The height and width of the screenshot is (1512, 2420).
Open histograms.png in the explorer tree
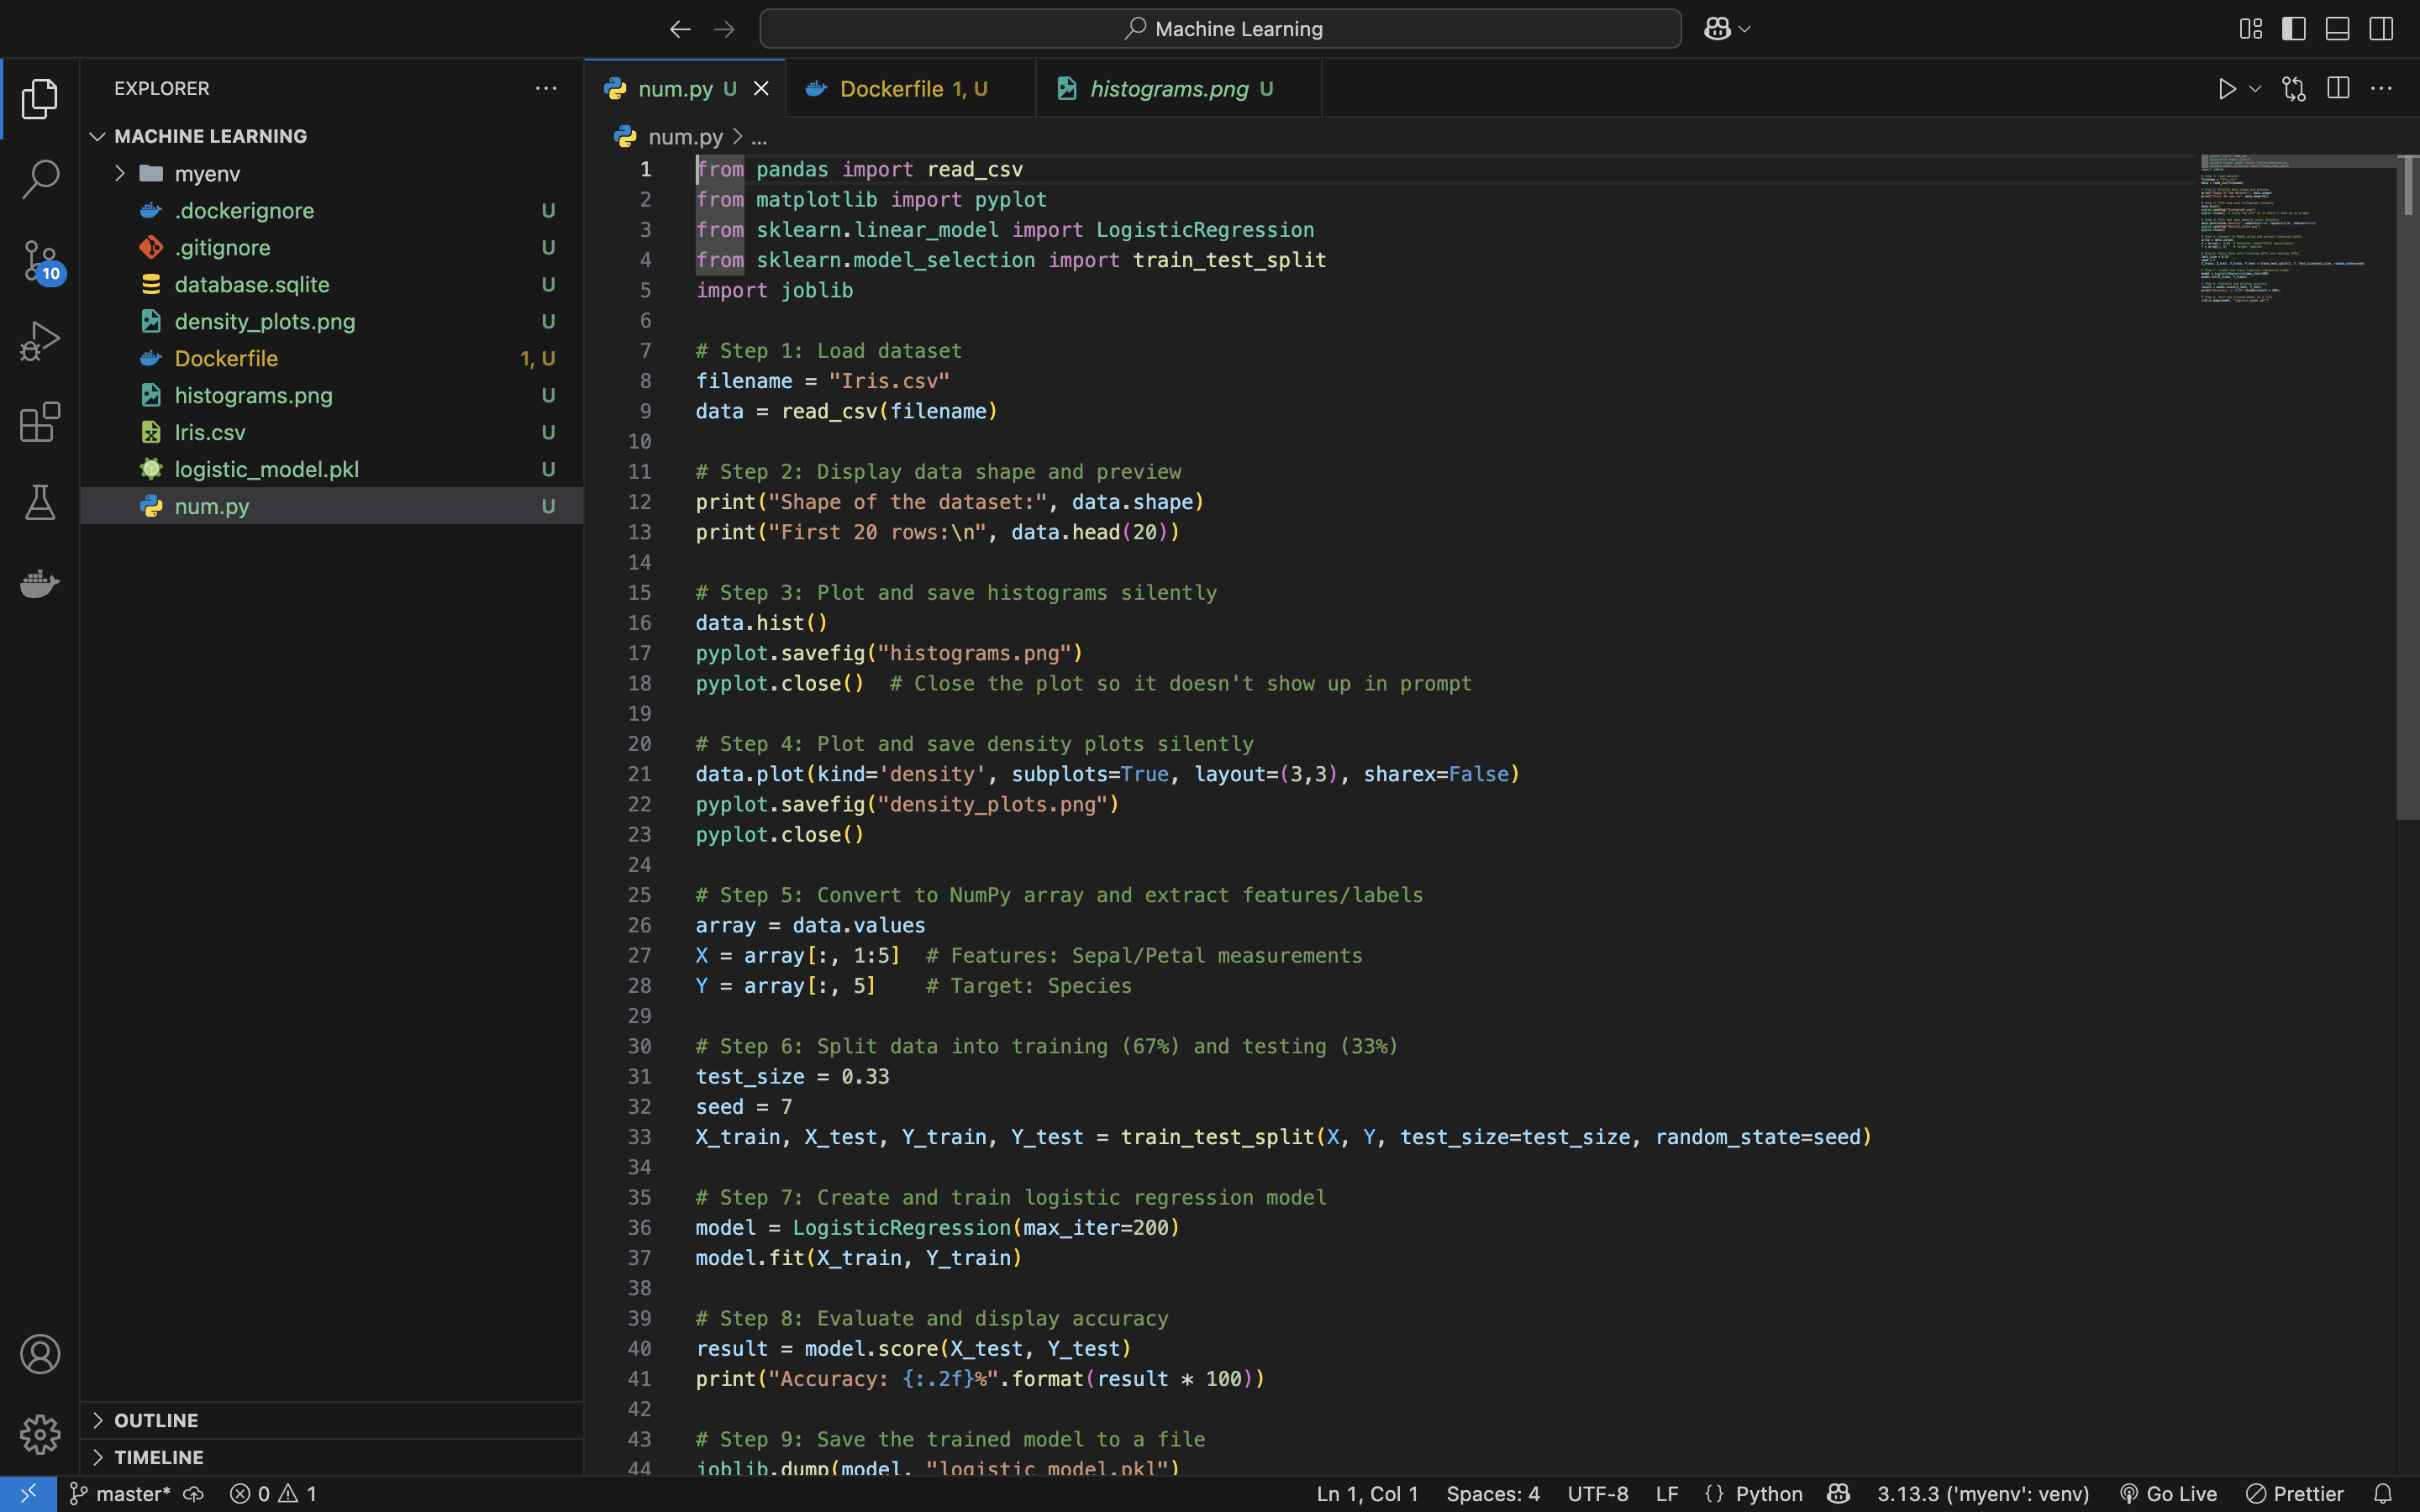(x=331, y=395)
